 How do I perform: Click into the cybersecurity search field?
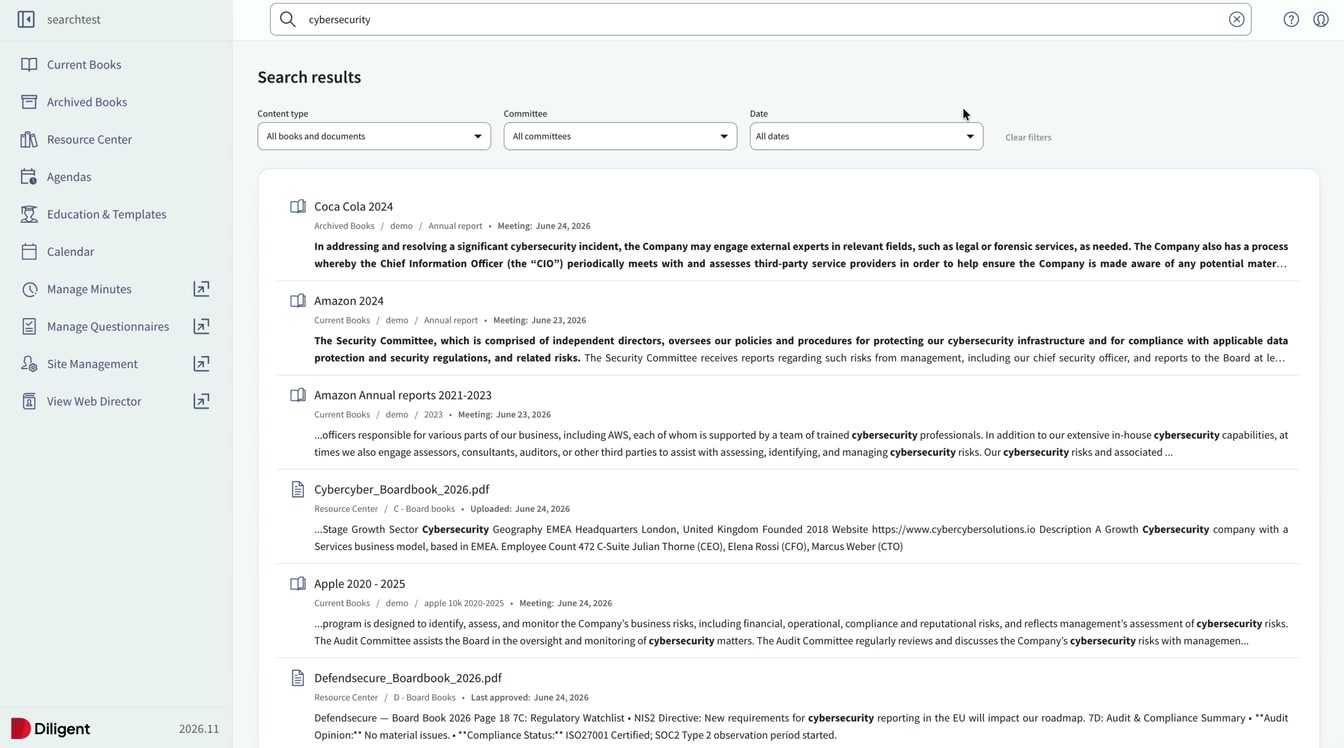pyautogui.click(x=760, y=19)
